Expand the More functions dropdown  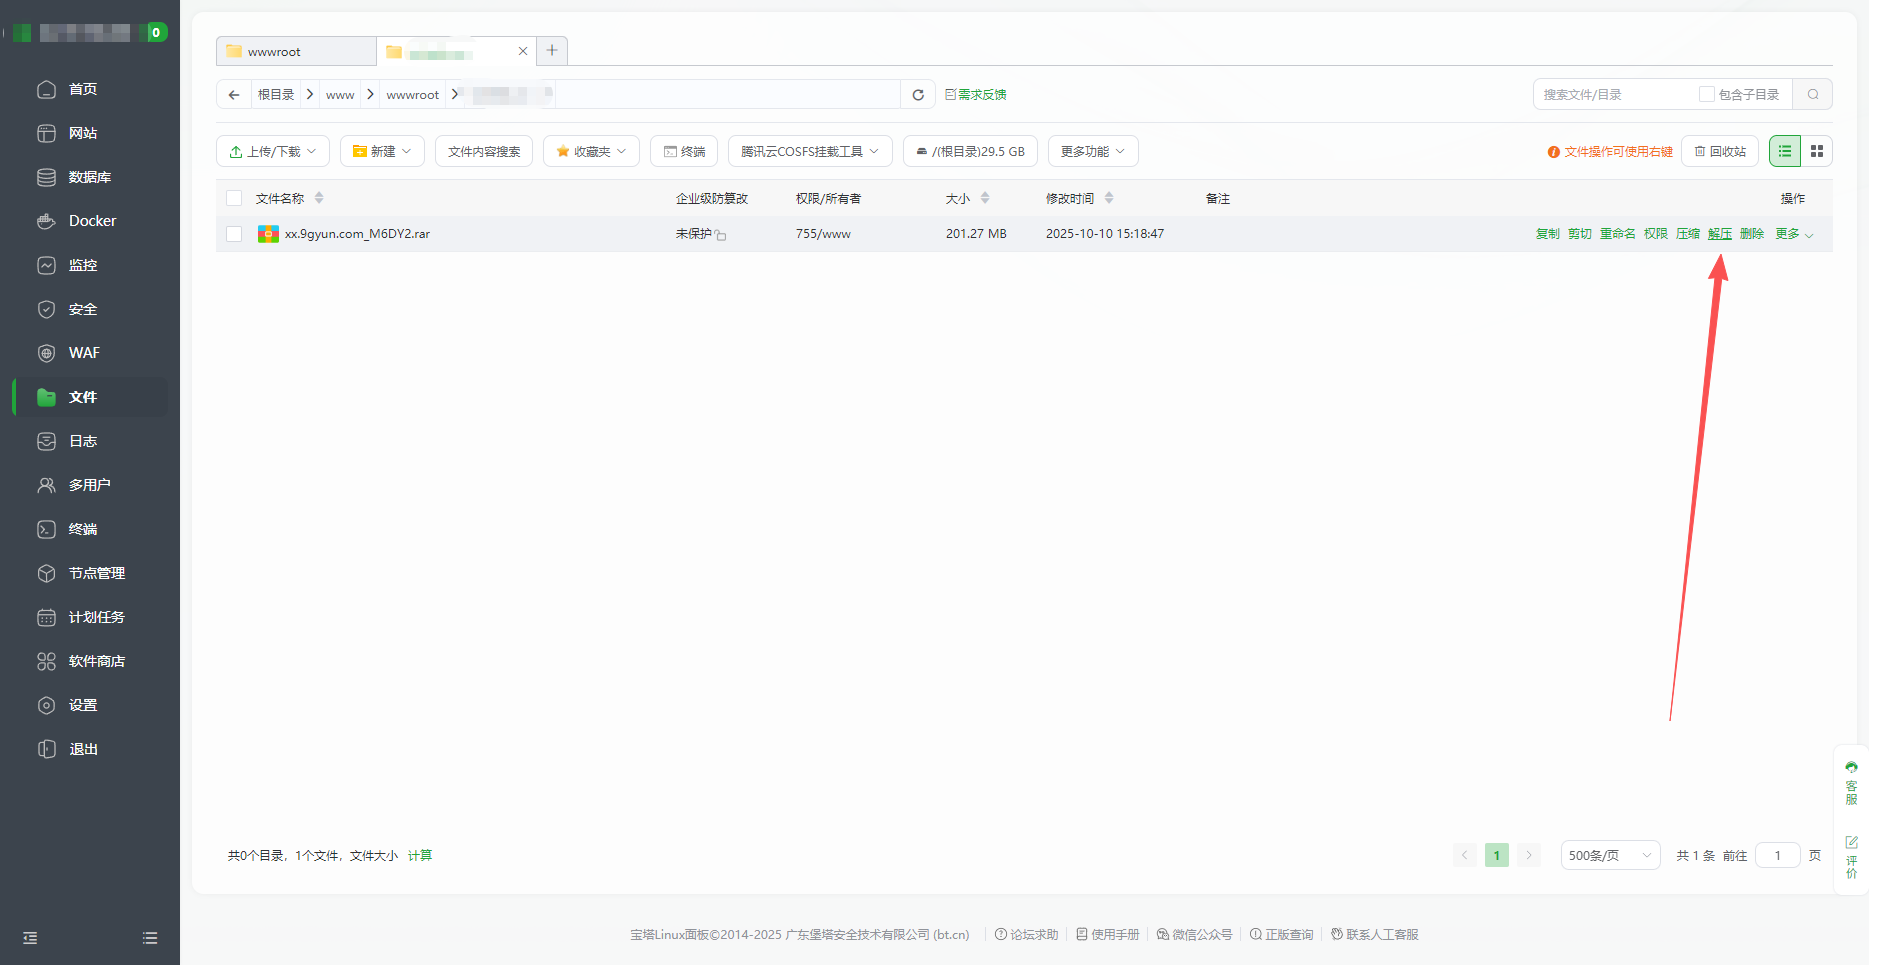click(1092, 151)
